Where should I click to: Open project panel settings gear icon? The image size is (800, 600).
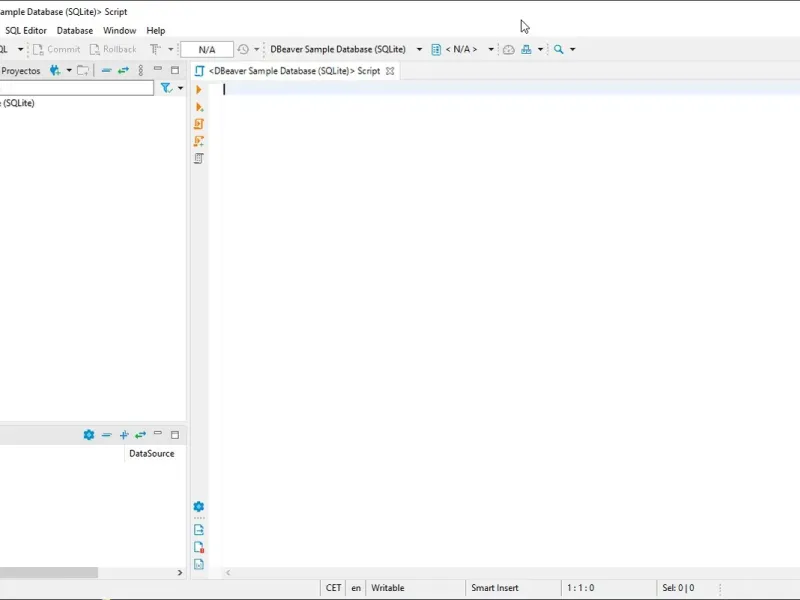(89, 435)
